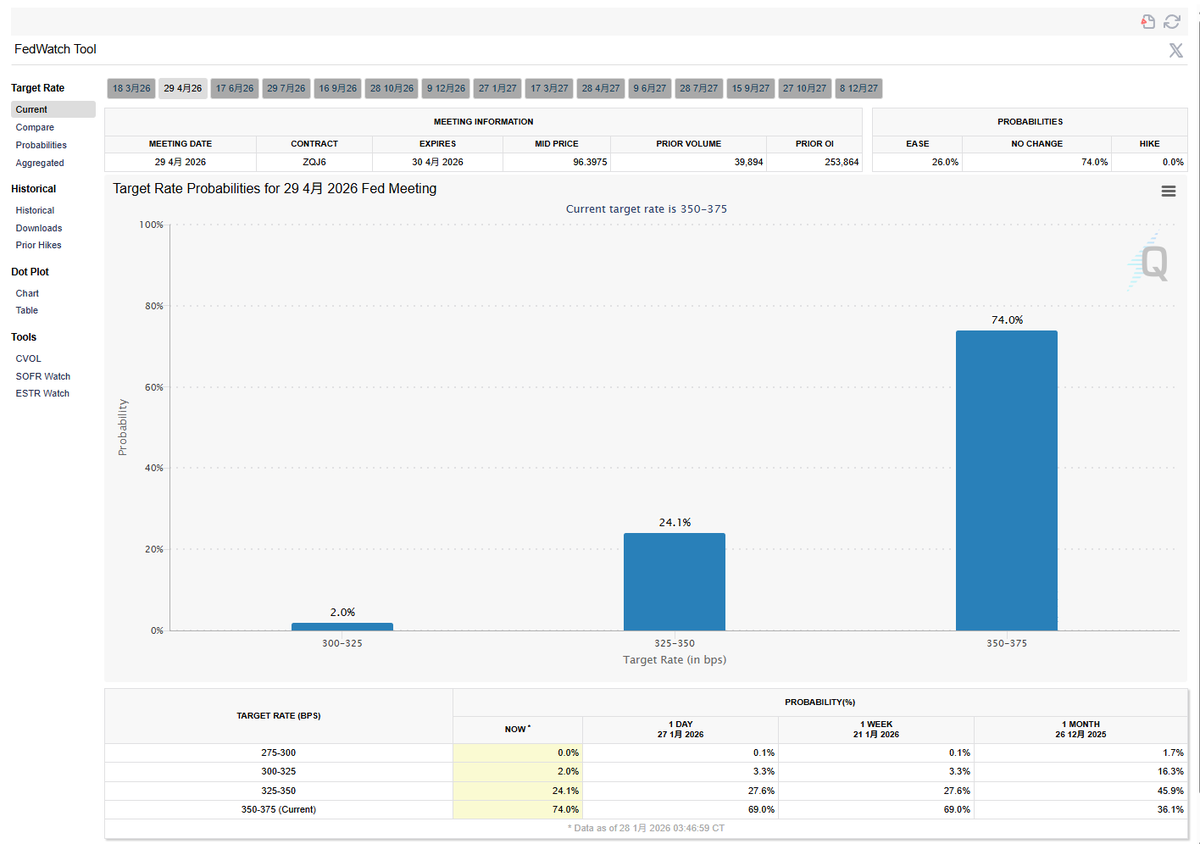The height and width of the screenshot is (844, 1200).
Task: Click the Q watermark logo in chart
Action: pos(1151,263)
